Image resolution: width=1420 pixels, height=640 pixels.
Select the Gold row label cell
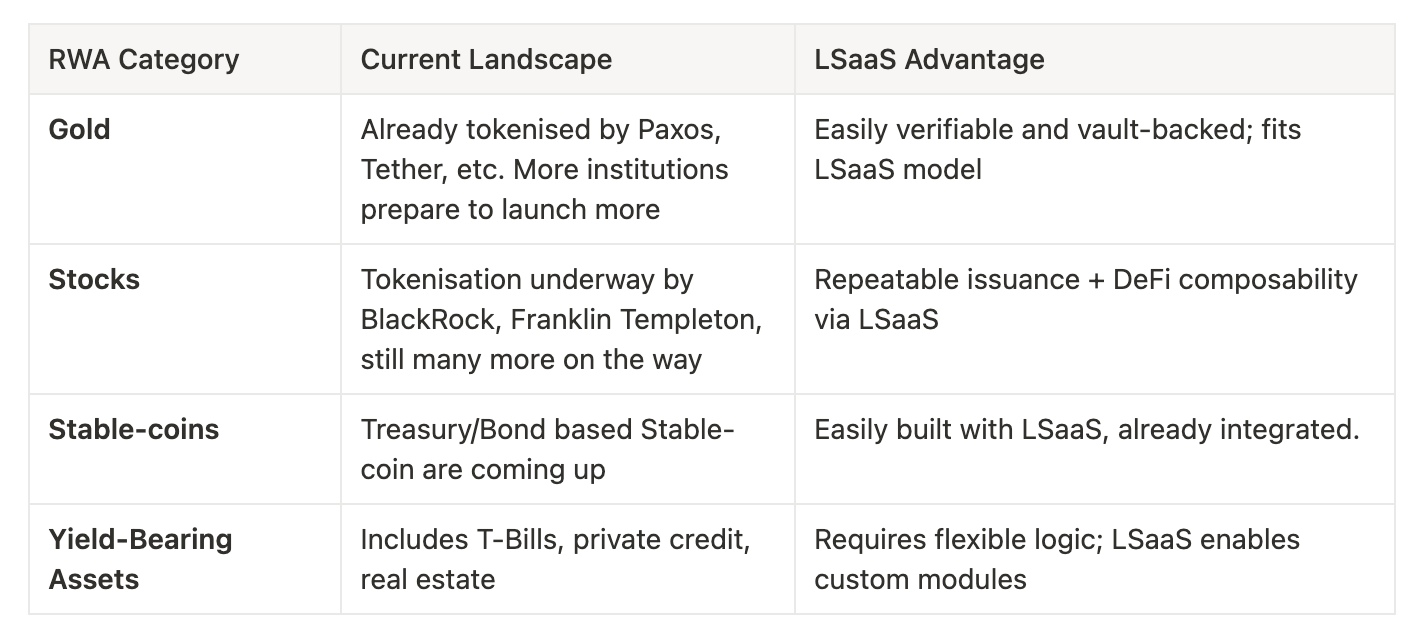[x=80, y=130]
